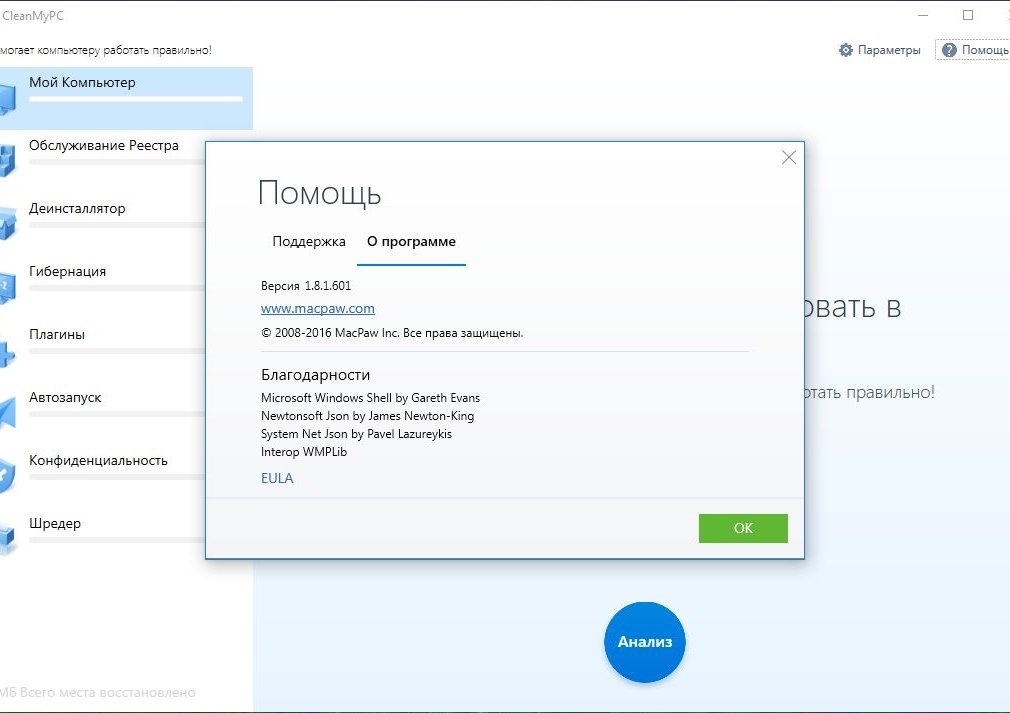1010x713 pixels.
Task: Click the Благодарности heading
Action: [x=316, y=375]
